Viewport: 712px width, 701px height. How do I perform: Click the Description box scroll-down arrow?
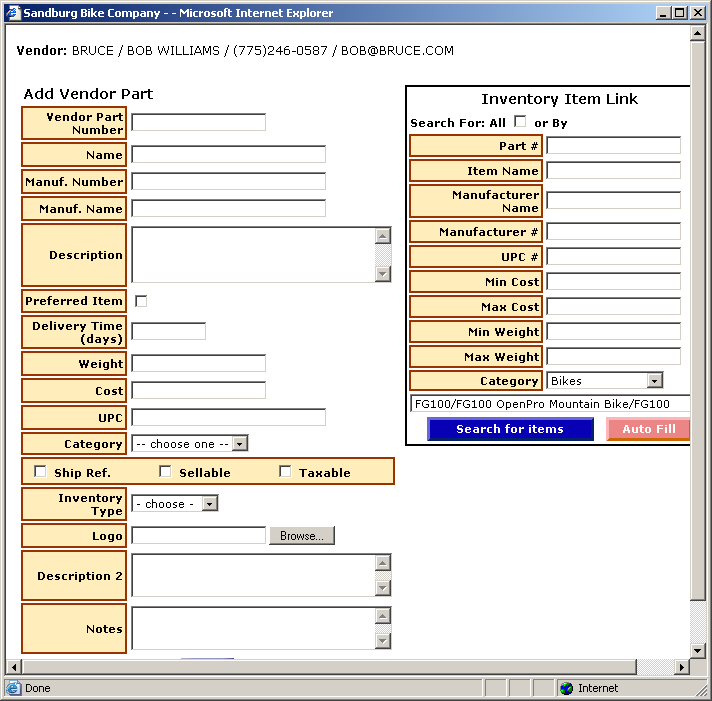click(x=383, y=274)
